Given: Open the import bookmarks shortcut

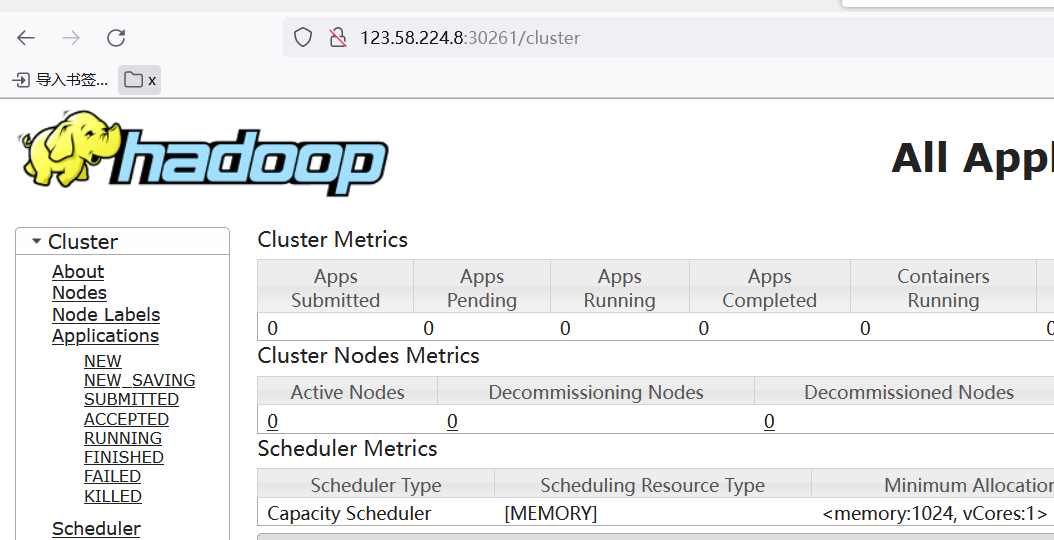Looking at the screenshot, I should click(x=60, y=80).
